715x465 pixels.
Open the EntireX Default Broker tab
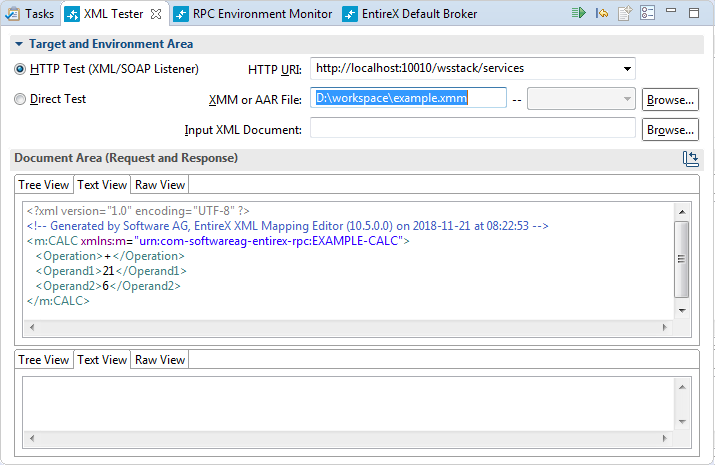pos(410,14)
